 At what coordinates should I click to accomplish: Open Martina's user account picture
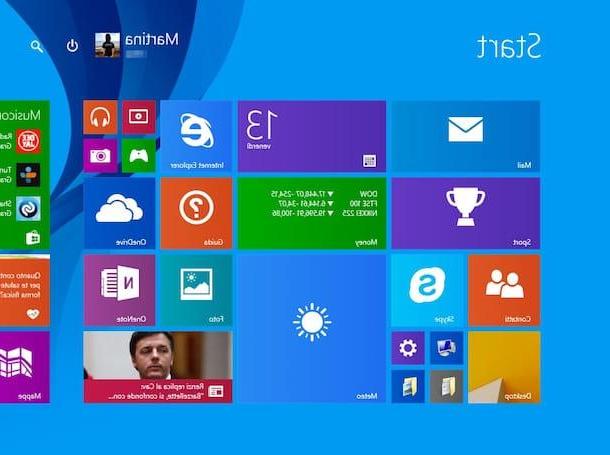tap(107, 45)
